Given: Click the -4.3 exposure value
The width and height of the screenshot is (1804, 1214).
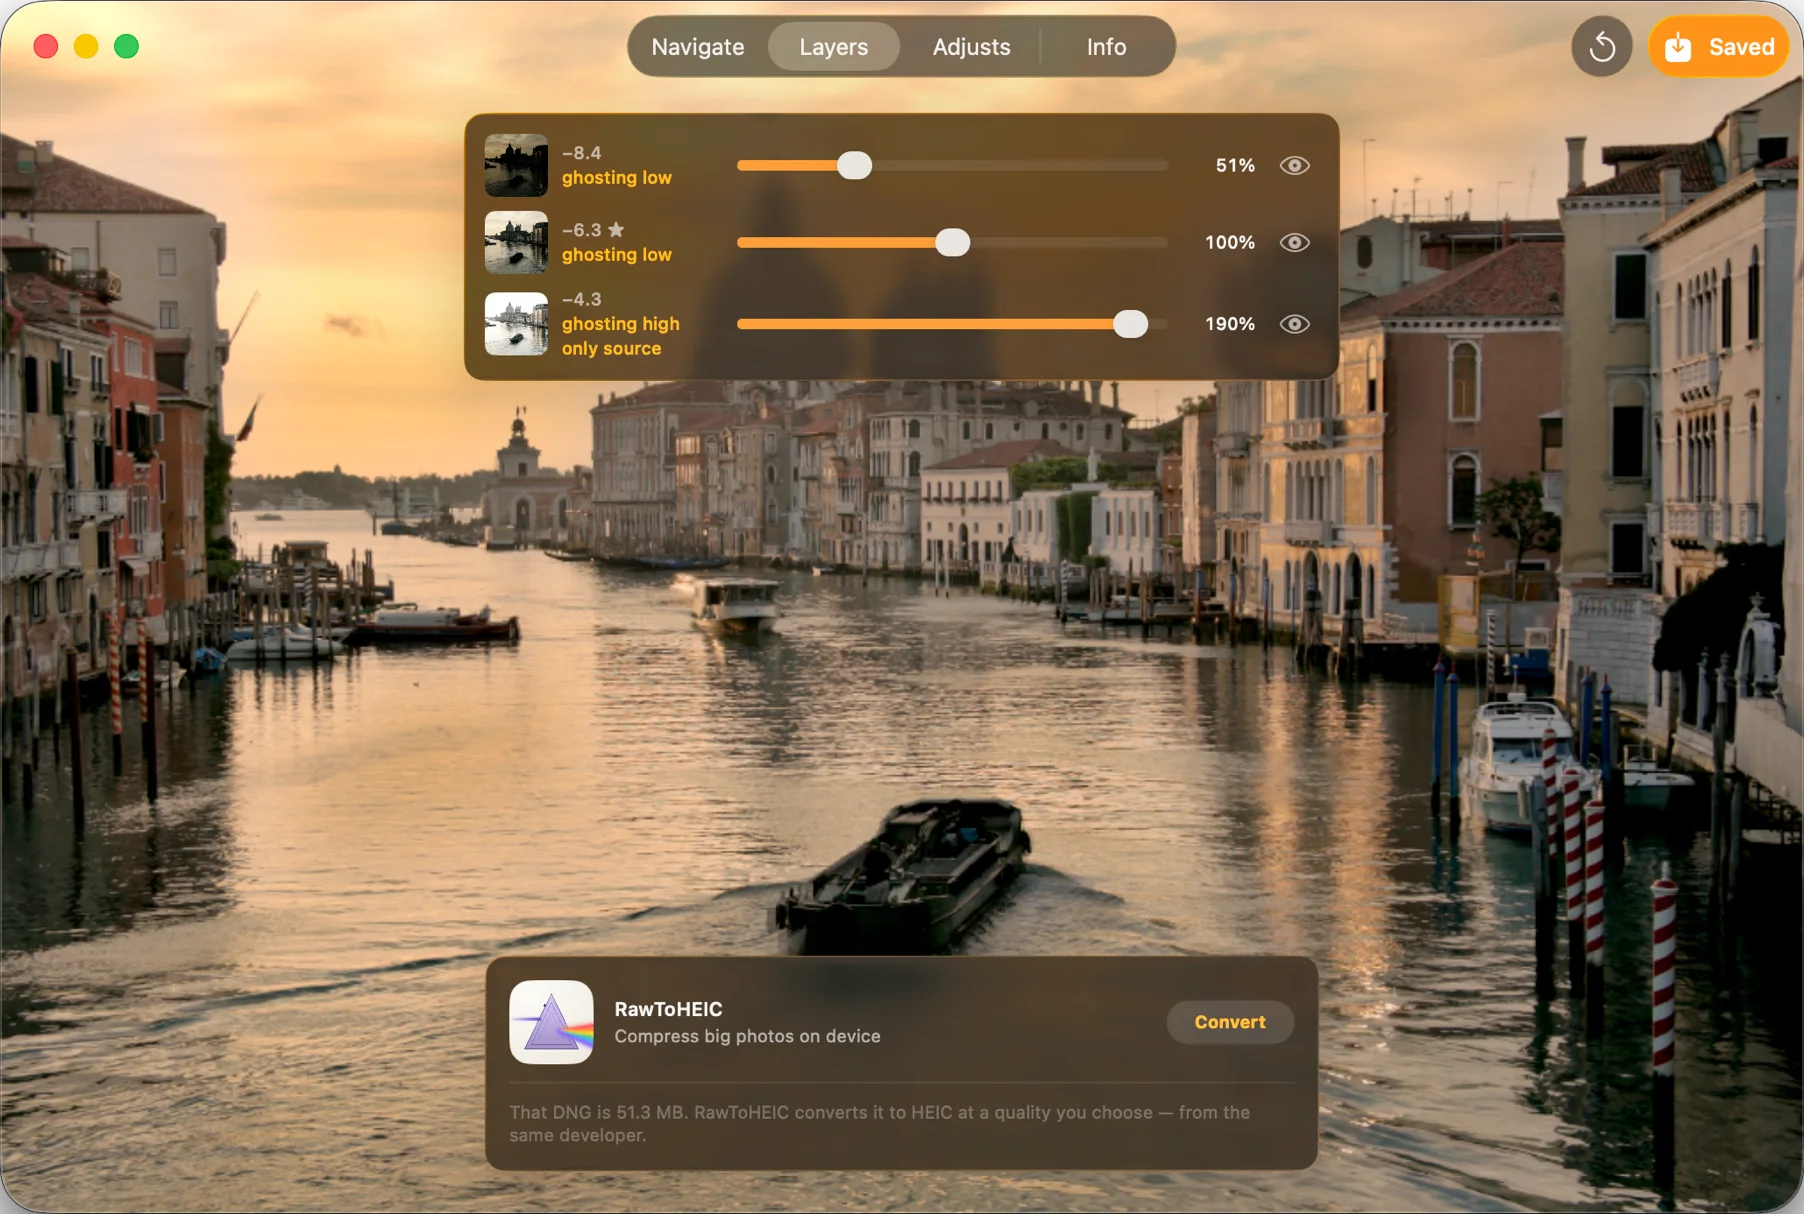Looking at the screenshot, I should 581,299.
